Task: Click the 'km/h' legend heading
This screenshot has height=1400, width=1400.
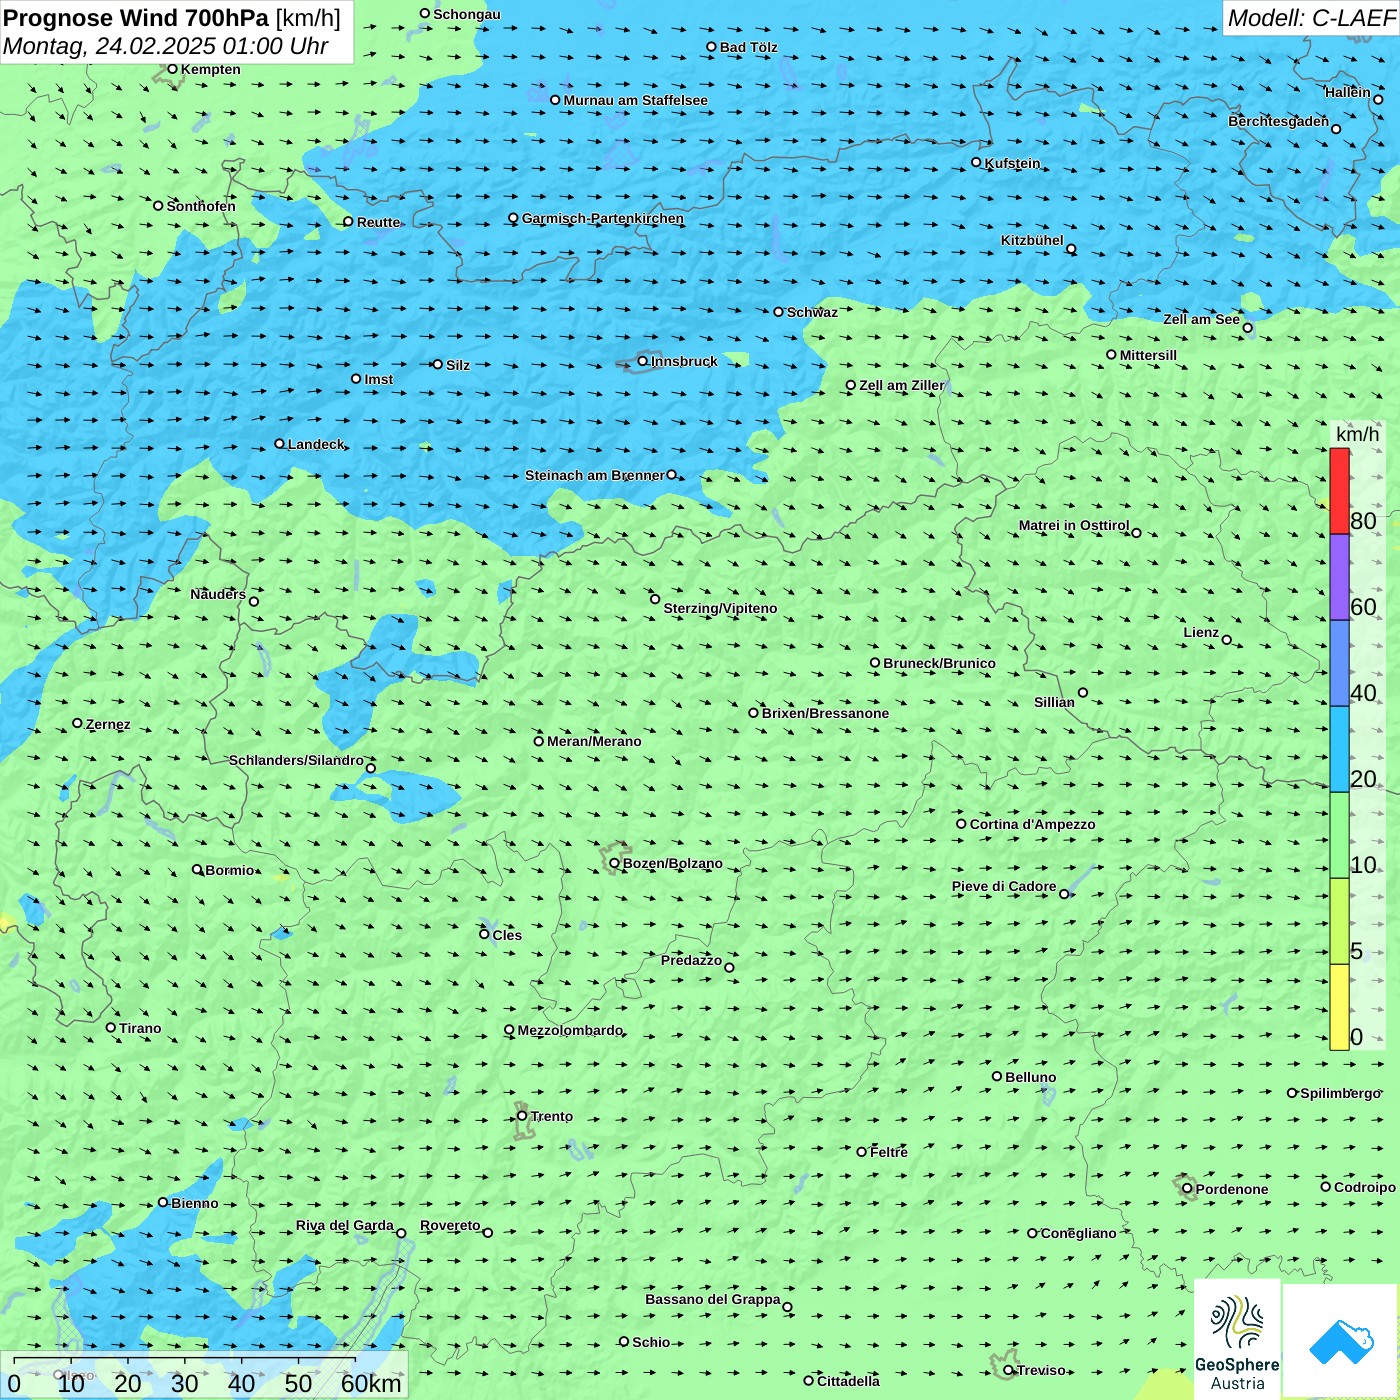Action: pyautogui.click(x=1357, y=434)
